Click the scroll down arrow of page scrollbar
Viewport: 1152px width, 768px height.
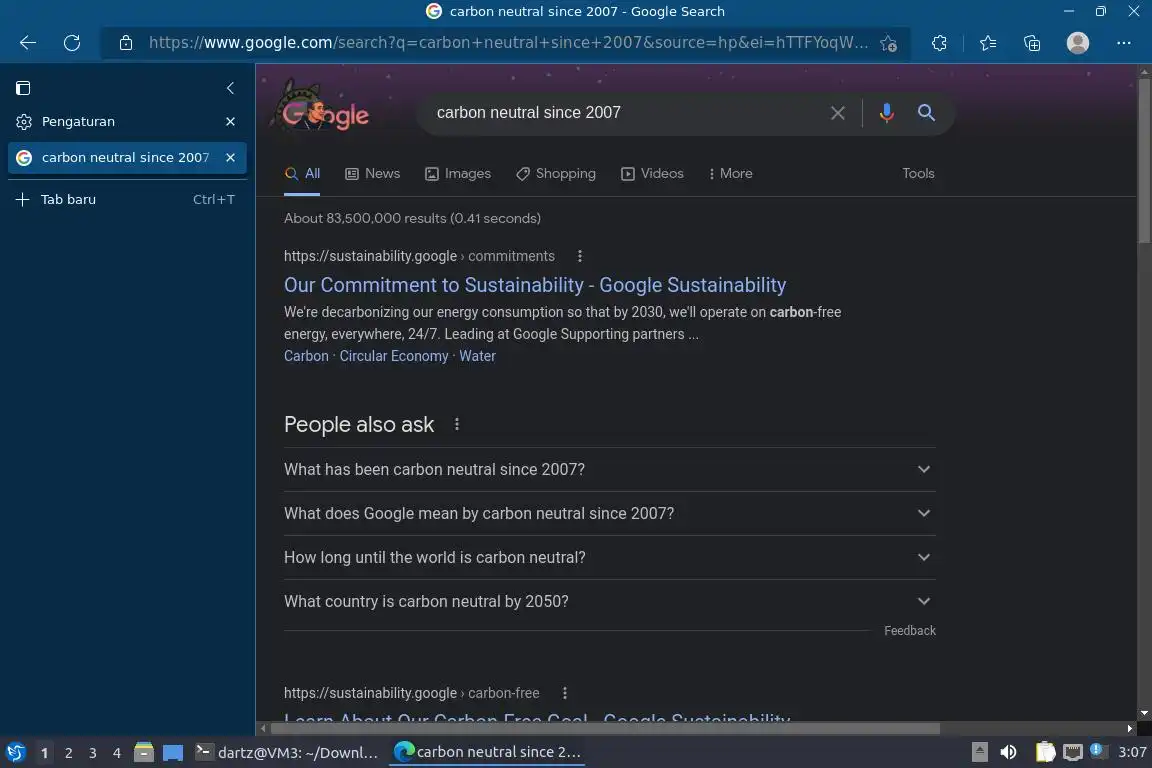coord(1144,713)
